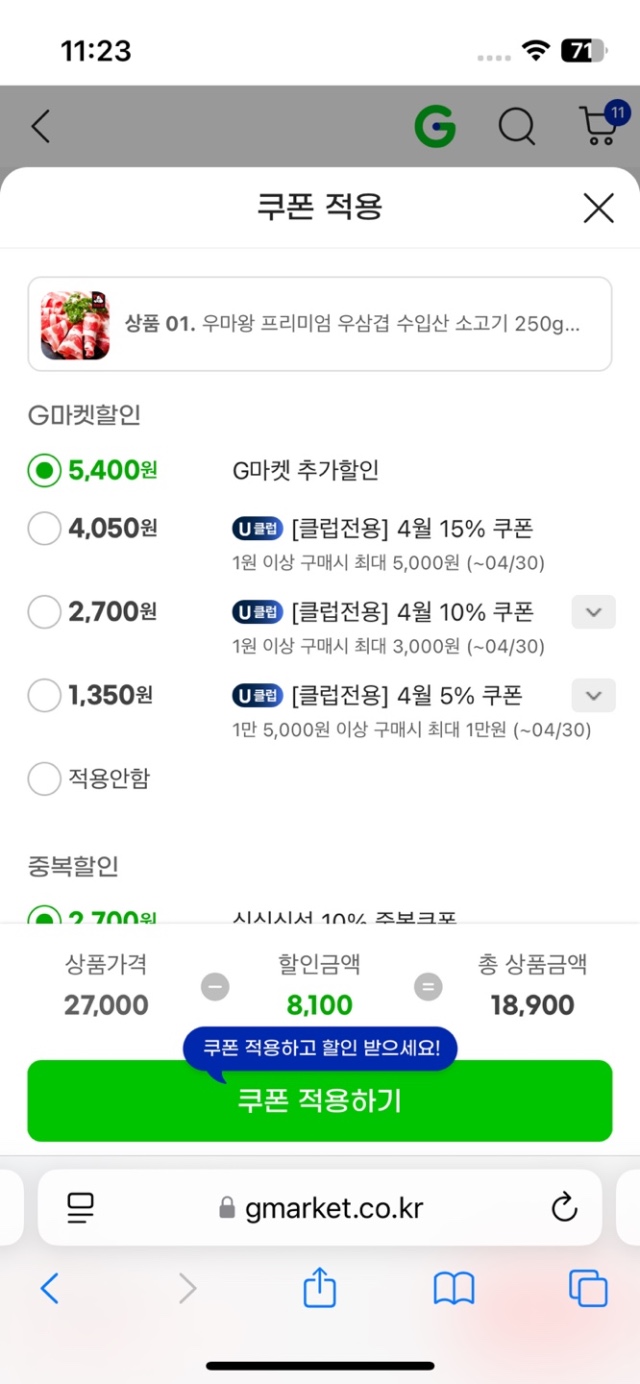Tap the gmarket.co.kr address bar
The width and height of the screenshot is (640, 1384).
click(320, 1208)
